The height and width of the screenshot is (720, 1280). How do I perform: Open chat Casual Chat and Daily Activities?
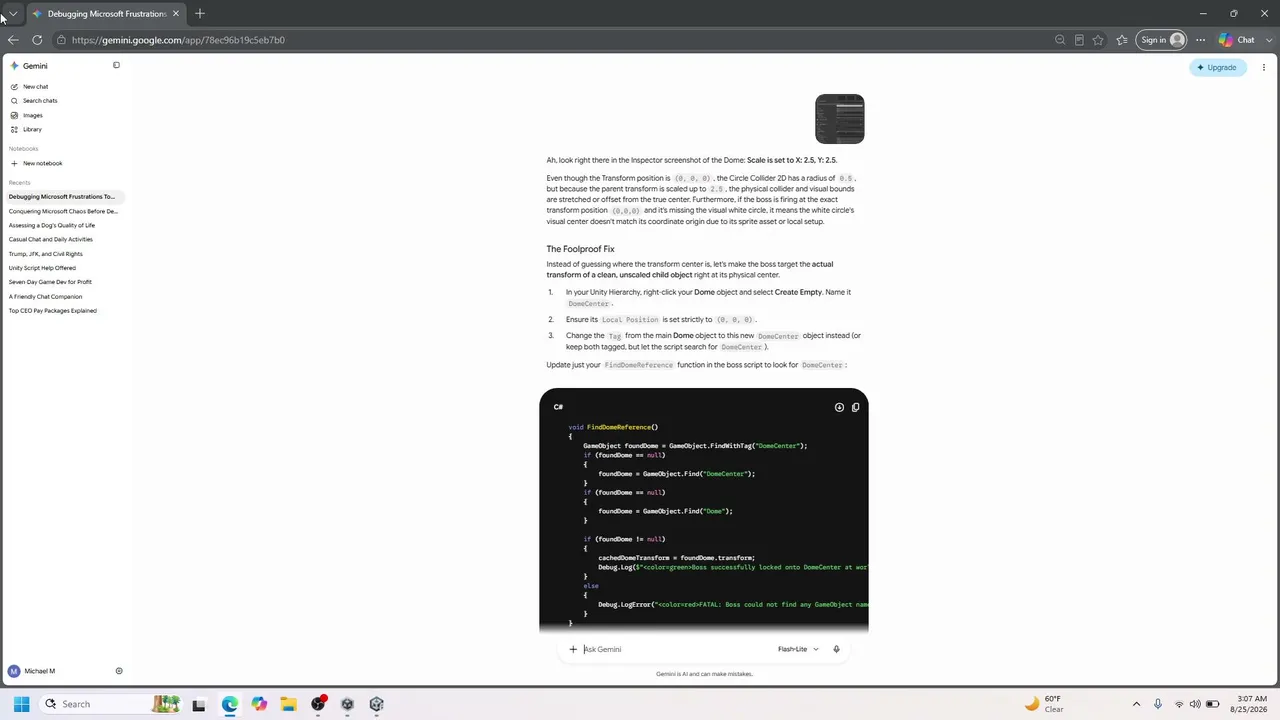click(x=50, y=239)
